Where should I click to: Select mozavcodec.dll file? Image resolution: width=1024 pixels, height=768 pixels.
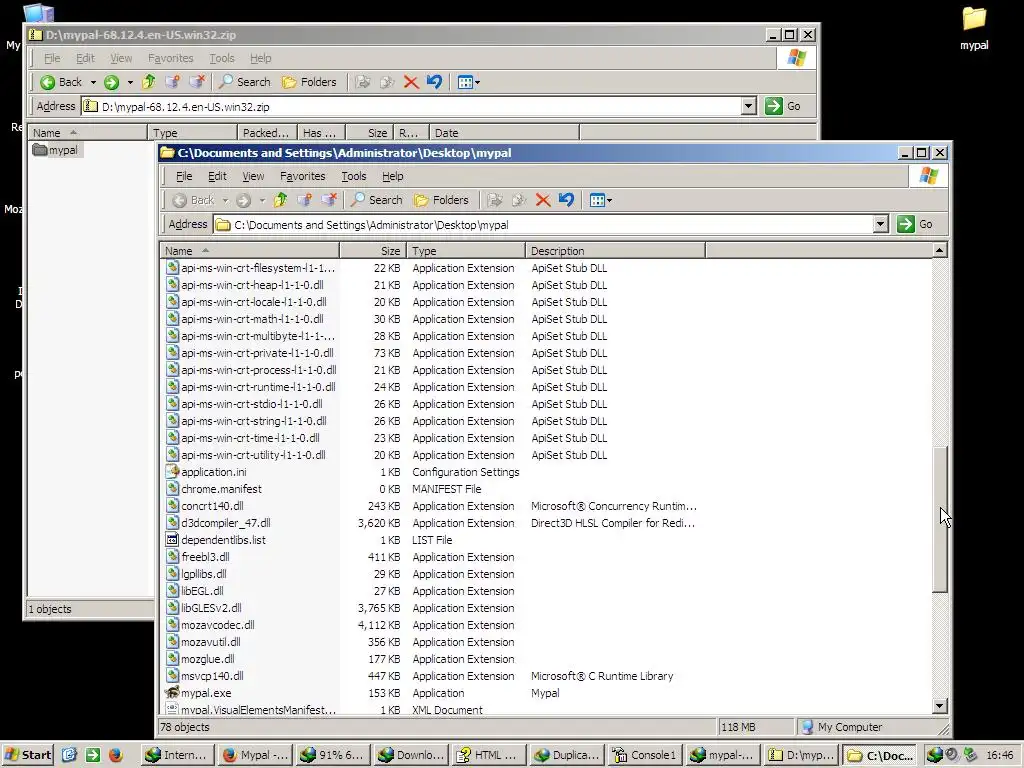(x=210, y=625)
